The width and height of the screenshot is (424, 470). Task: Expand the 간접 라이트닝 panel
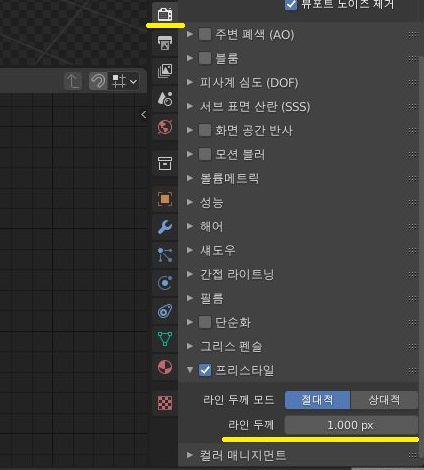point(190,274)
